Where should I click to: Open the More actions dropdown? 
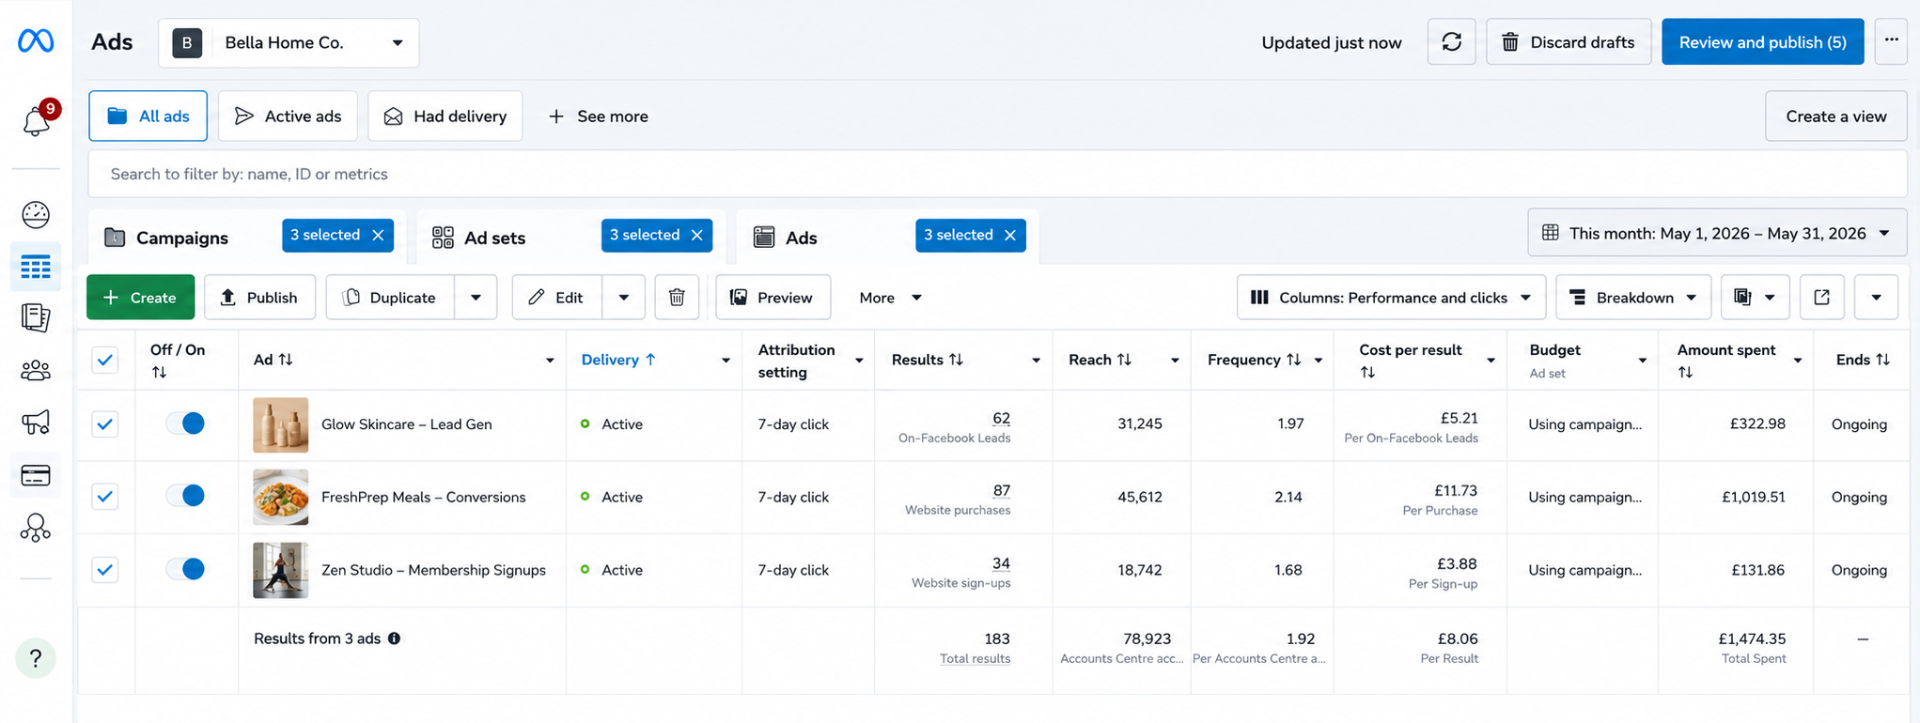(x=890, y=298)
